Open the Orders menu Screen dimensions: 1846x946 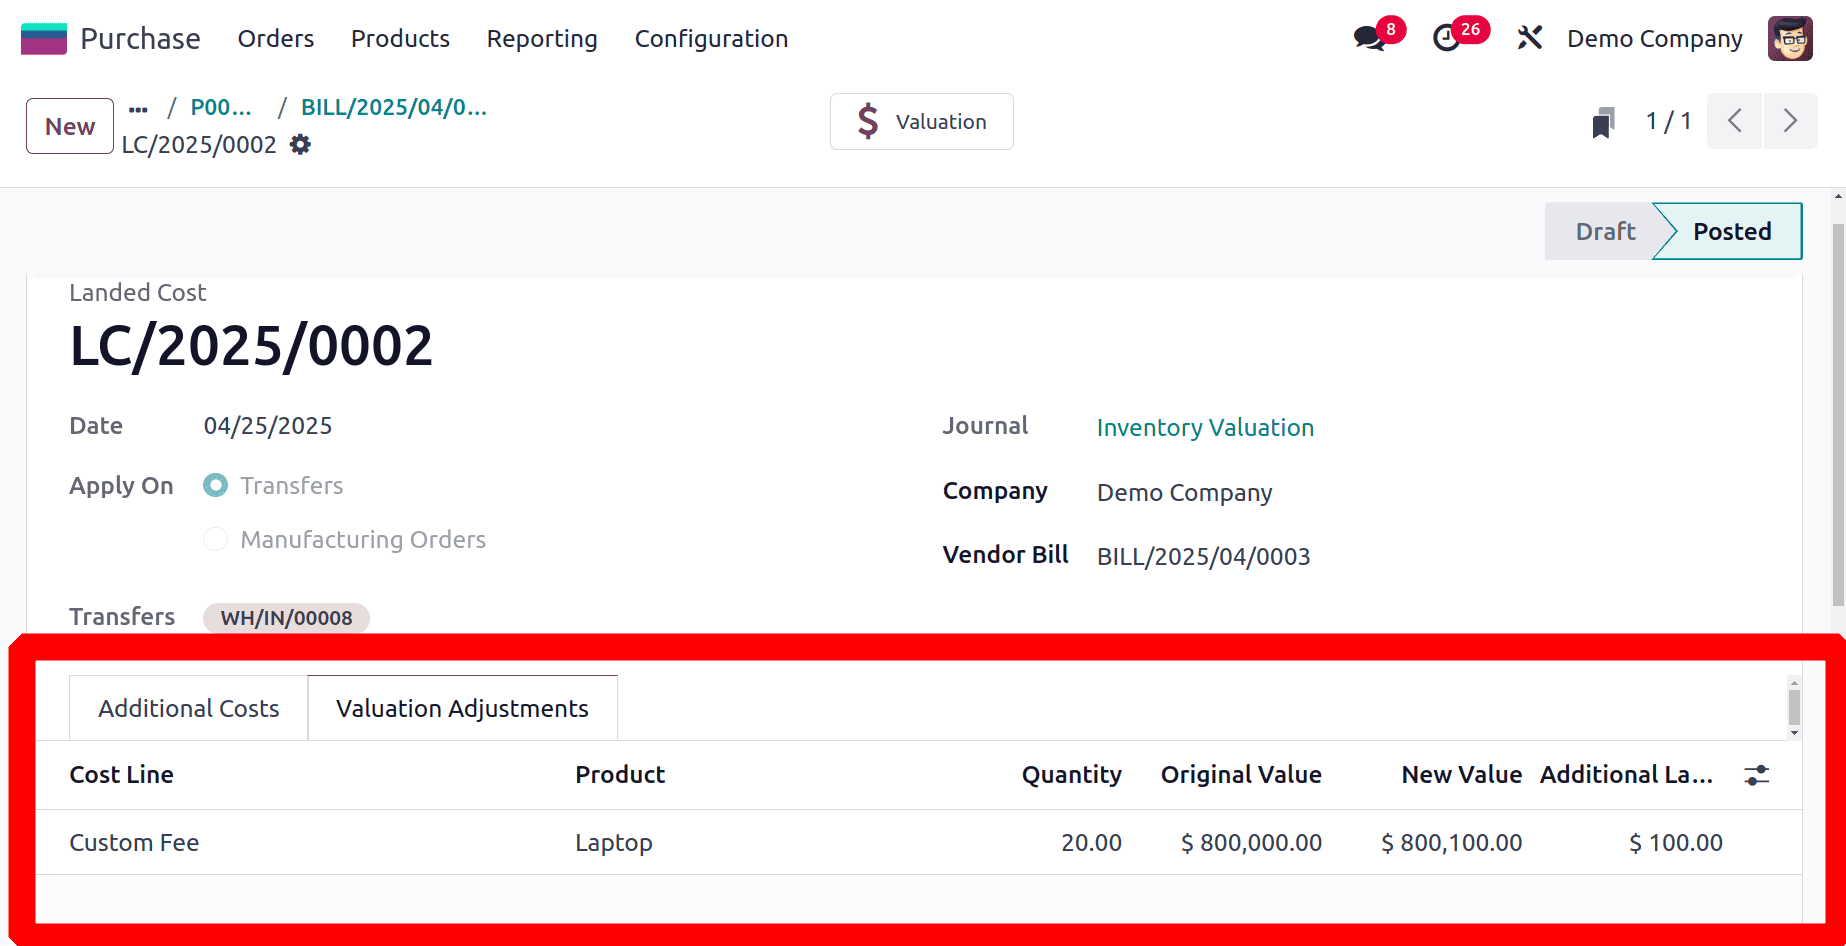276,39
